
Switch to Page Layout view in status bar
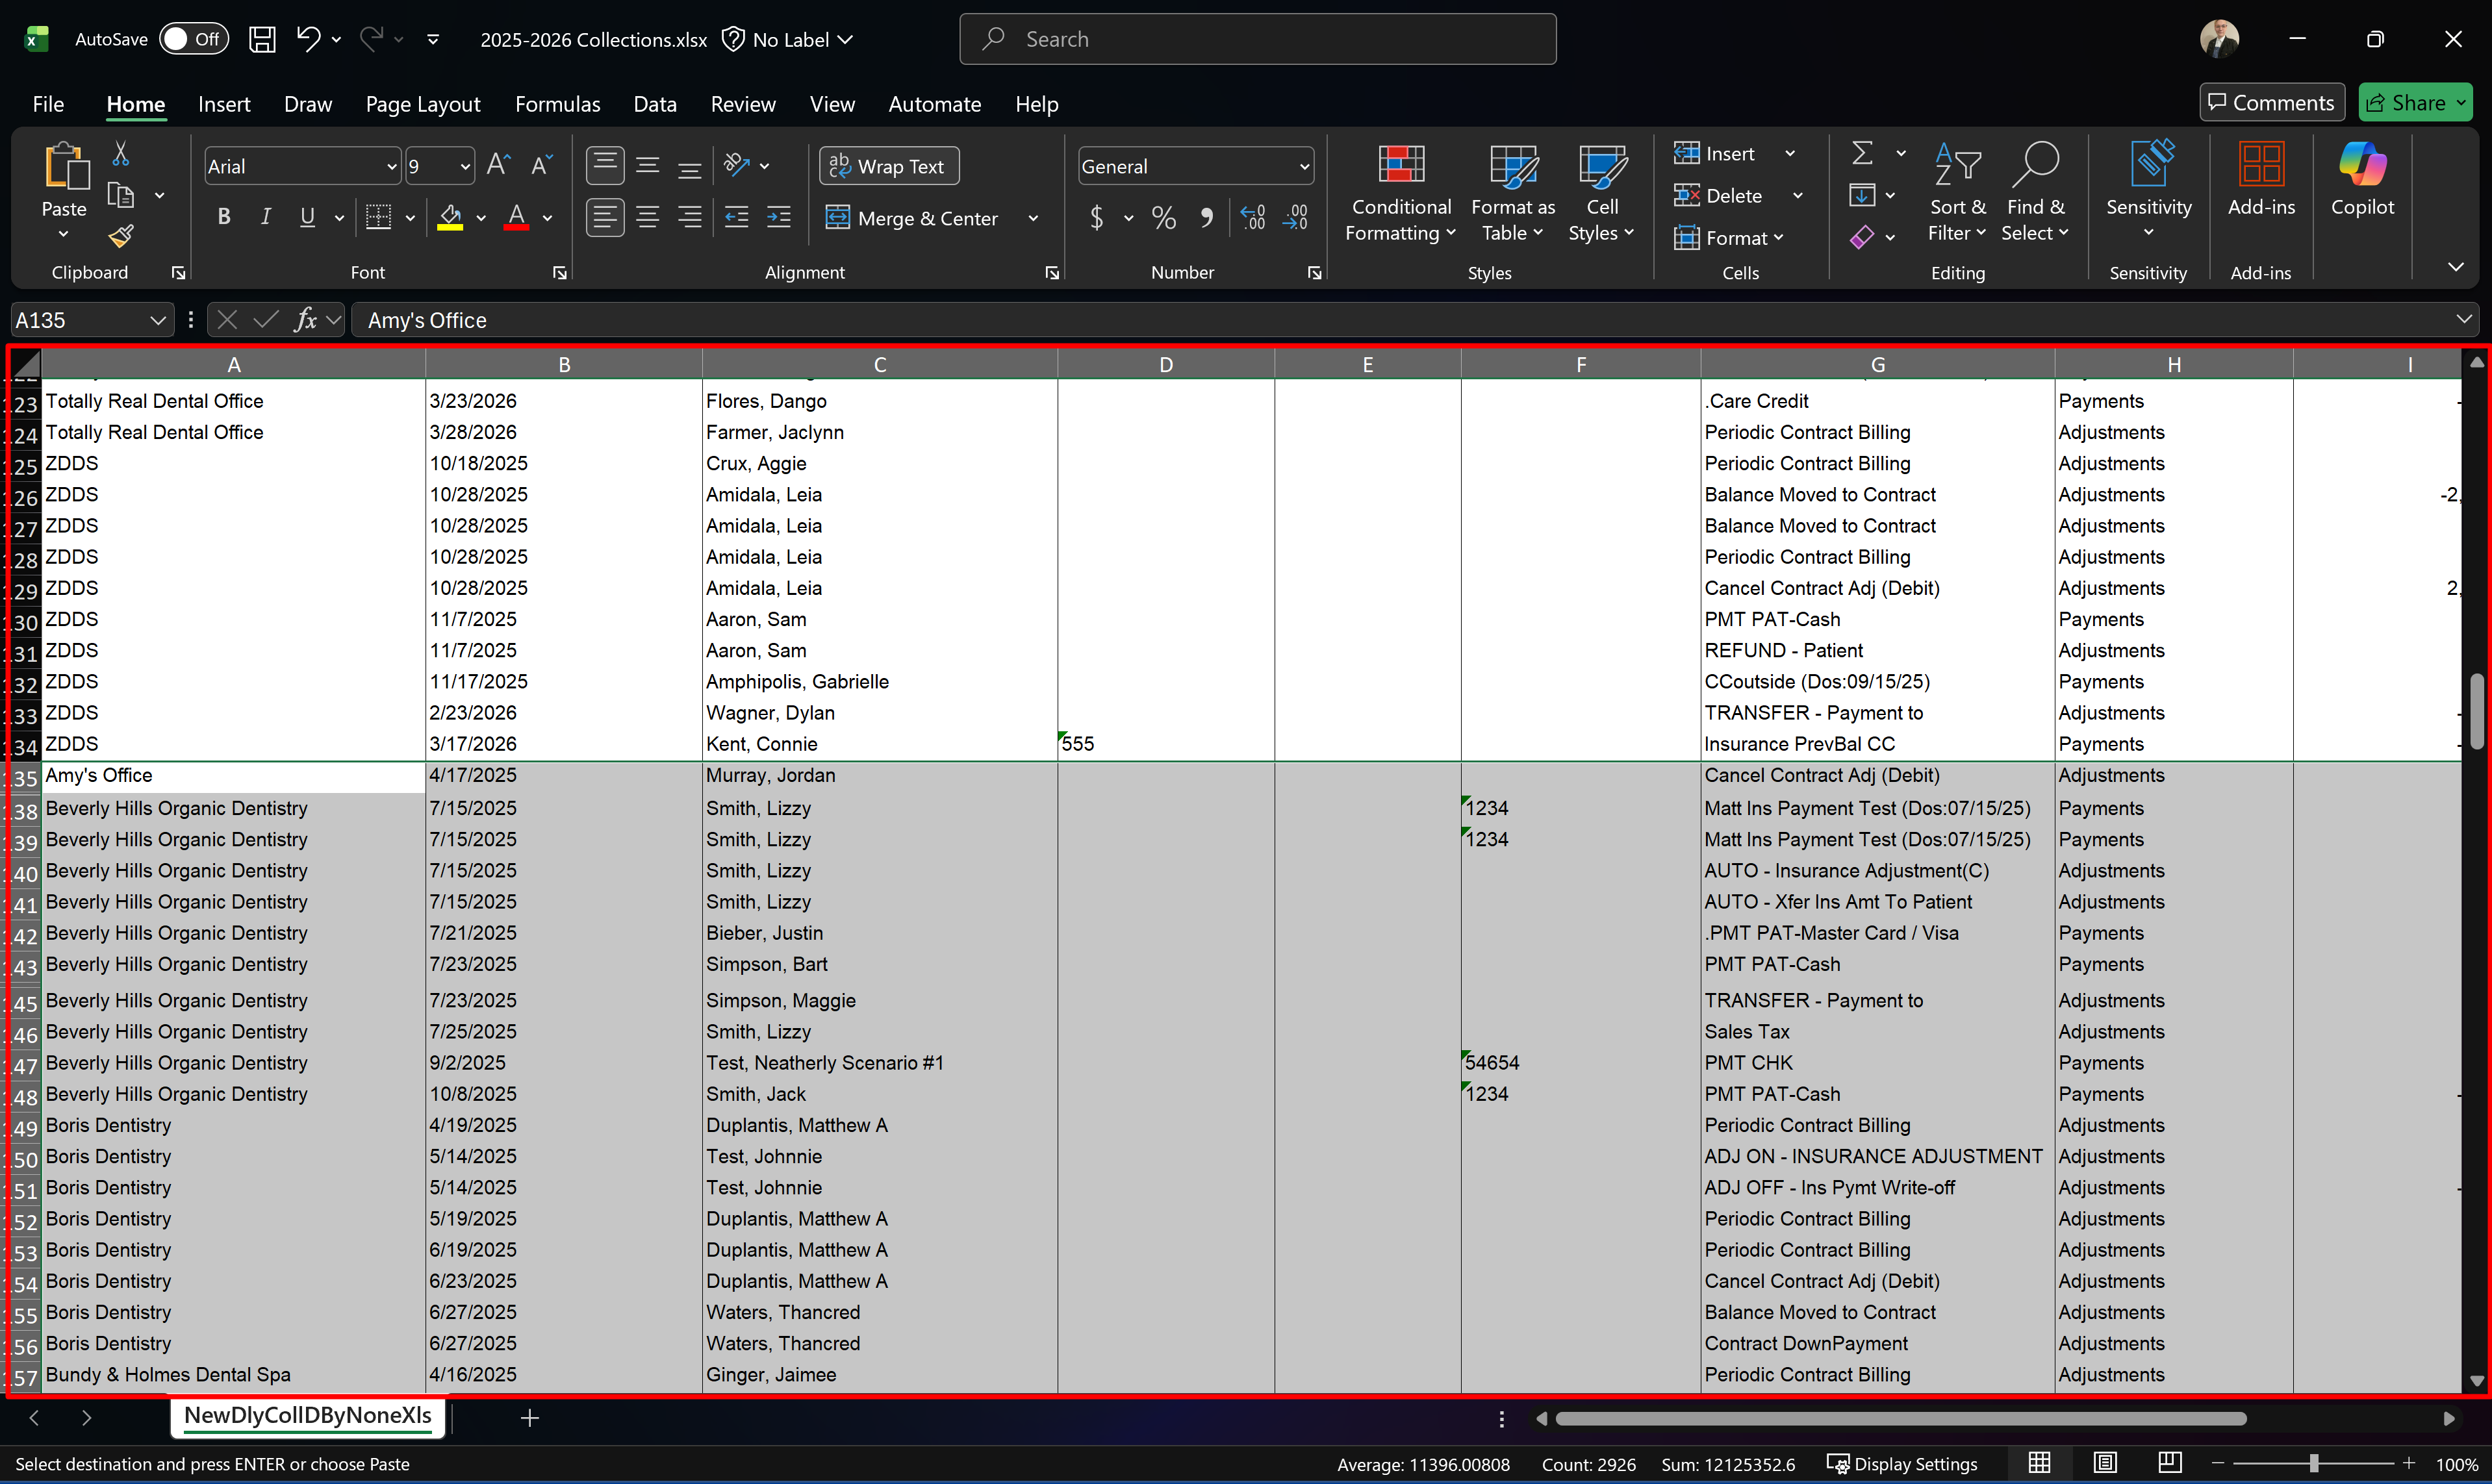pyautogui.click(x=2105, y=1463)
